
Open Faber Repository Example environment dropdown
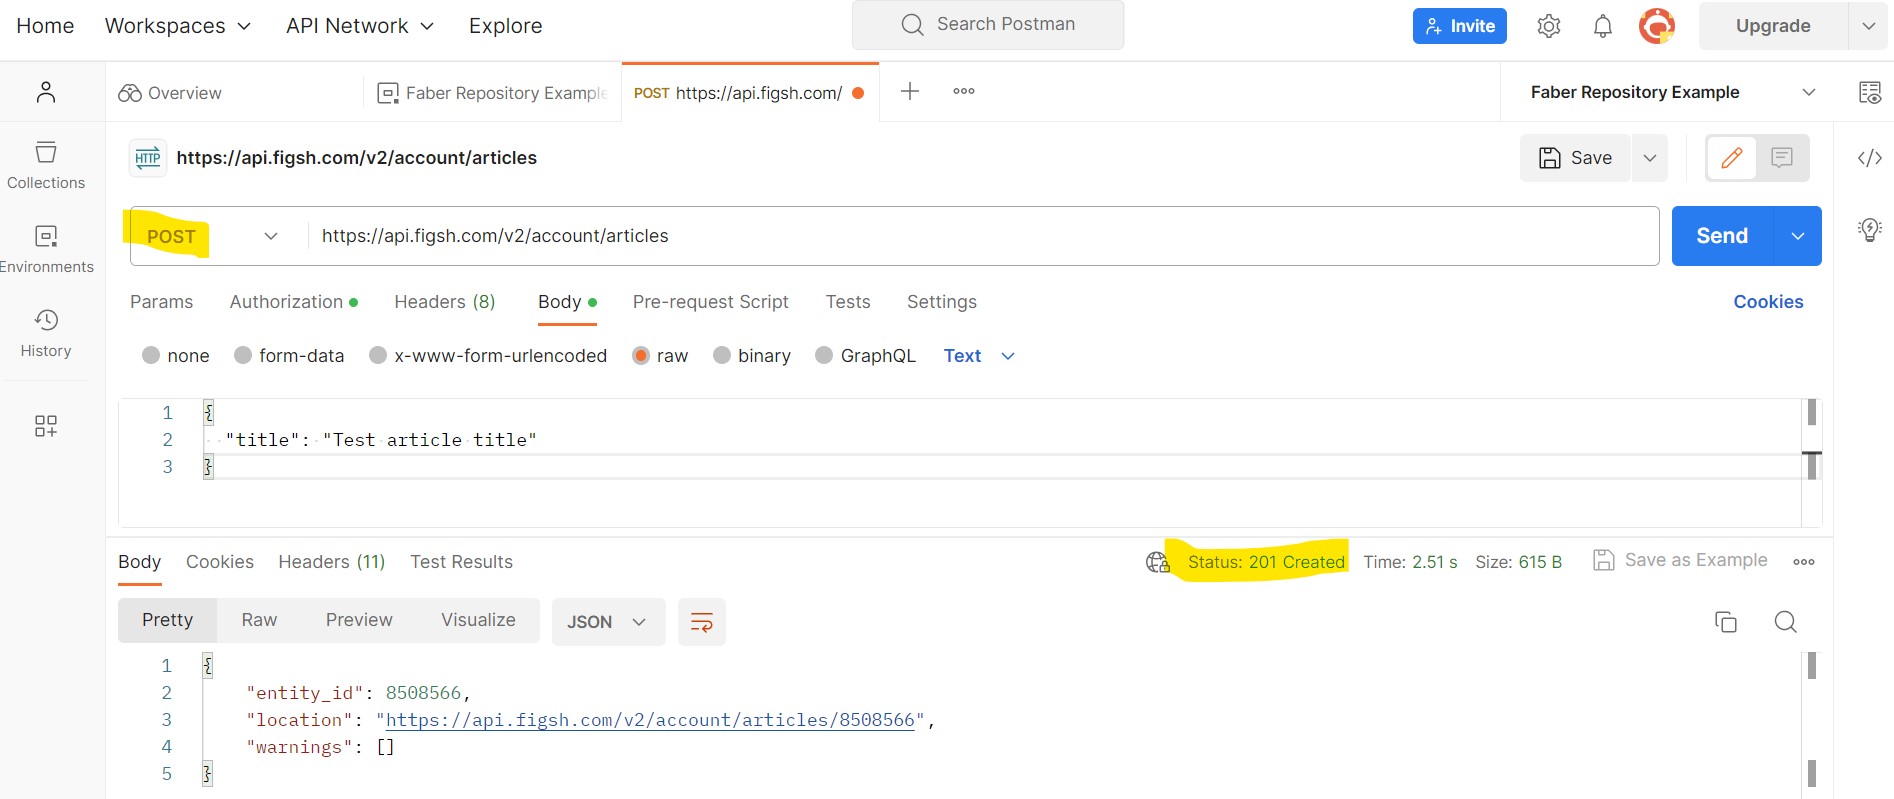[x=1673, y=92]
